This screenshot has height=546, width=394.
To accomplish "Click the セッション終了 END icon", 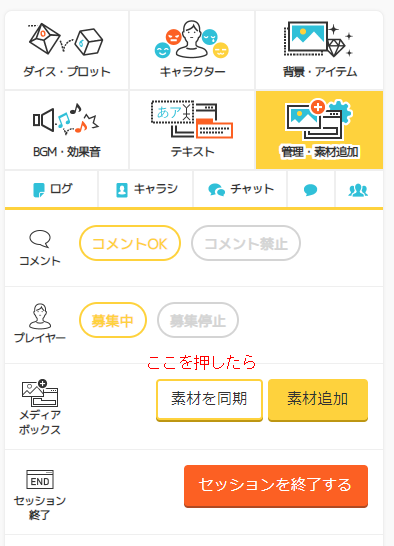I will click(x=40, y=479).
